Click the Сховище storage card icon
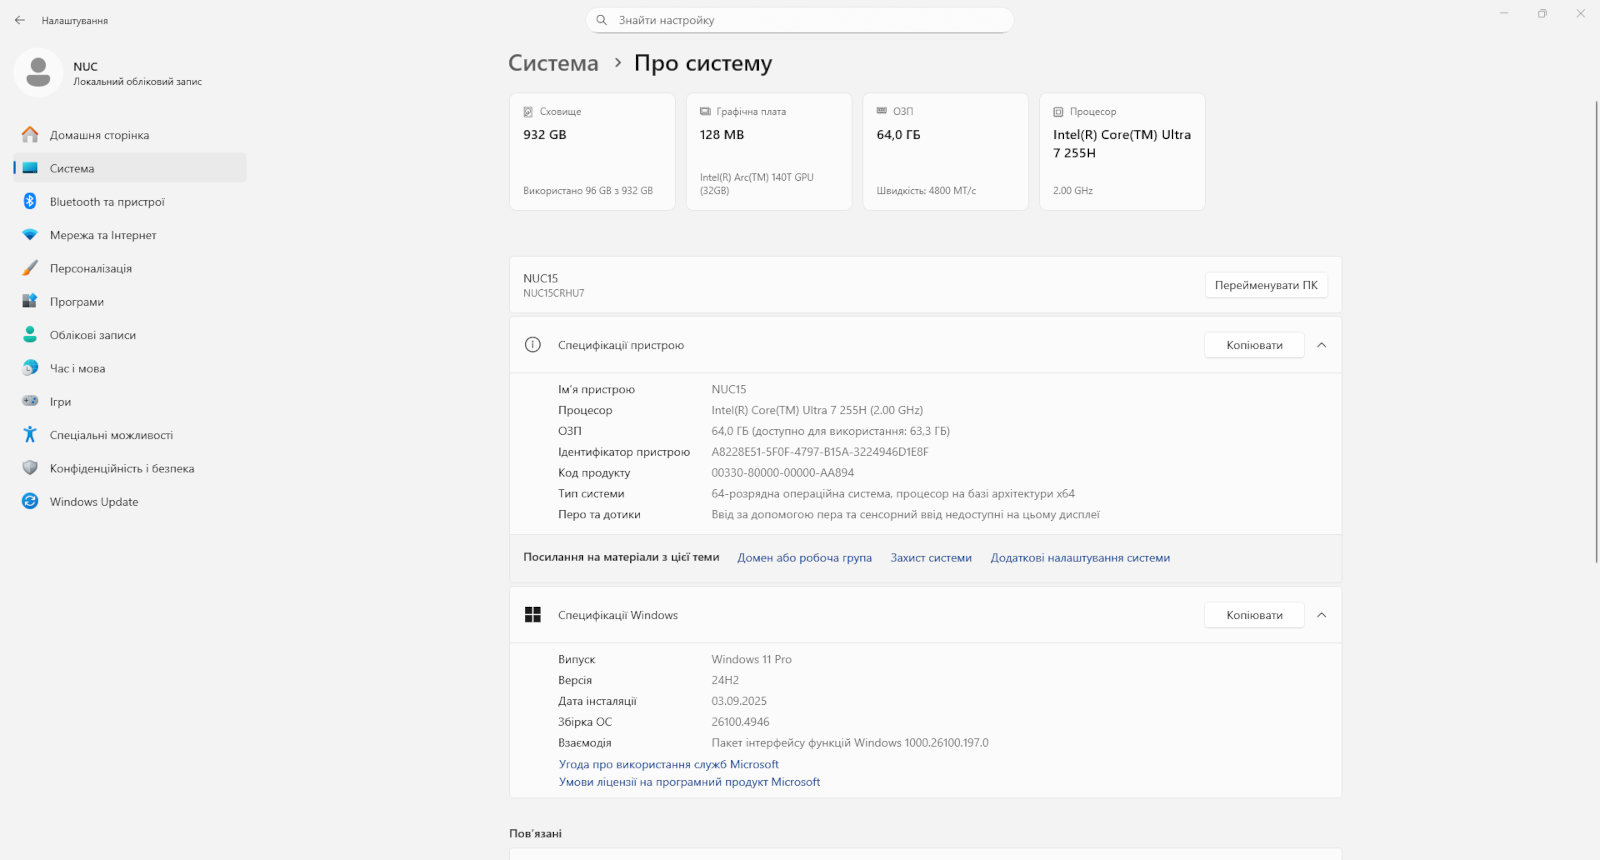This screenshot has width=1600, height=860. point(528,112)
